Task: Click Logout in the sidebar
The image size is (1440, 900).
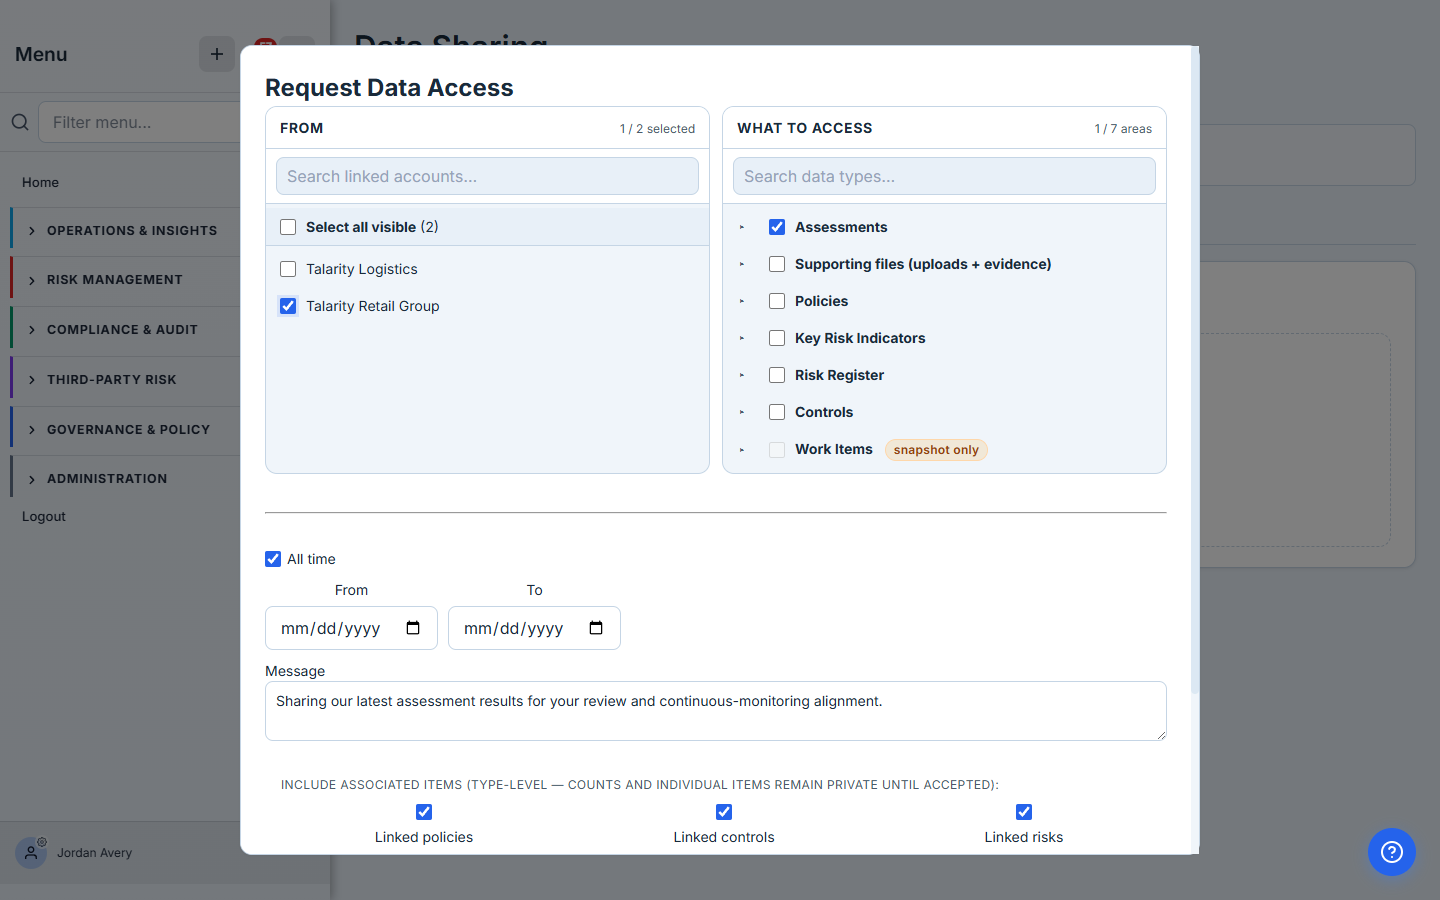Action: coord(44,516)
